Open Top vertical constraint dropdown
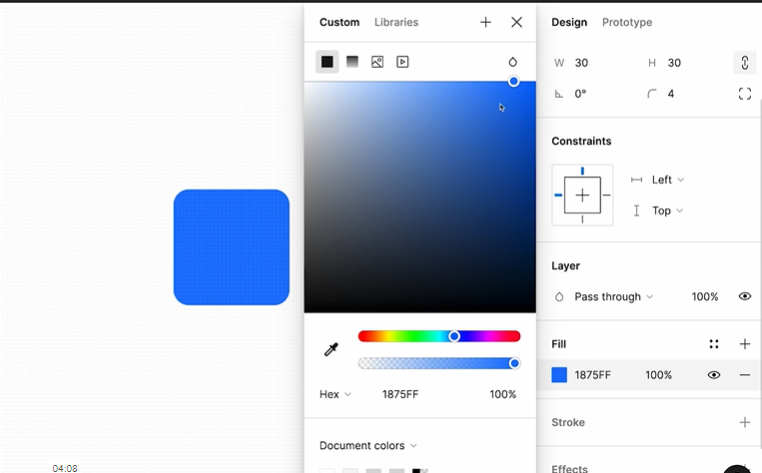The height and width of the screenshot is (473, 762). click(668, 210)
